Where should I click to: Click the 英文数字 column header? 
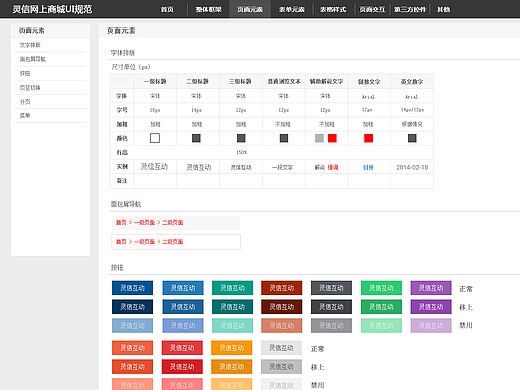click(412, 81)
